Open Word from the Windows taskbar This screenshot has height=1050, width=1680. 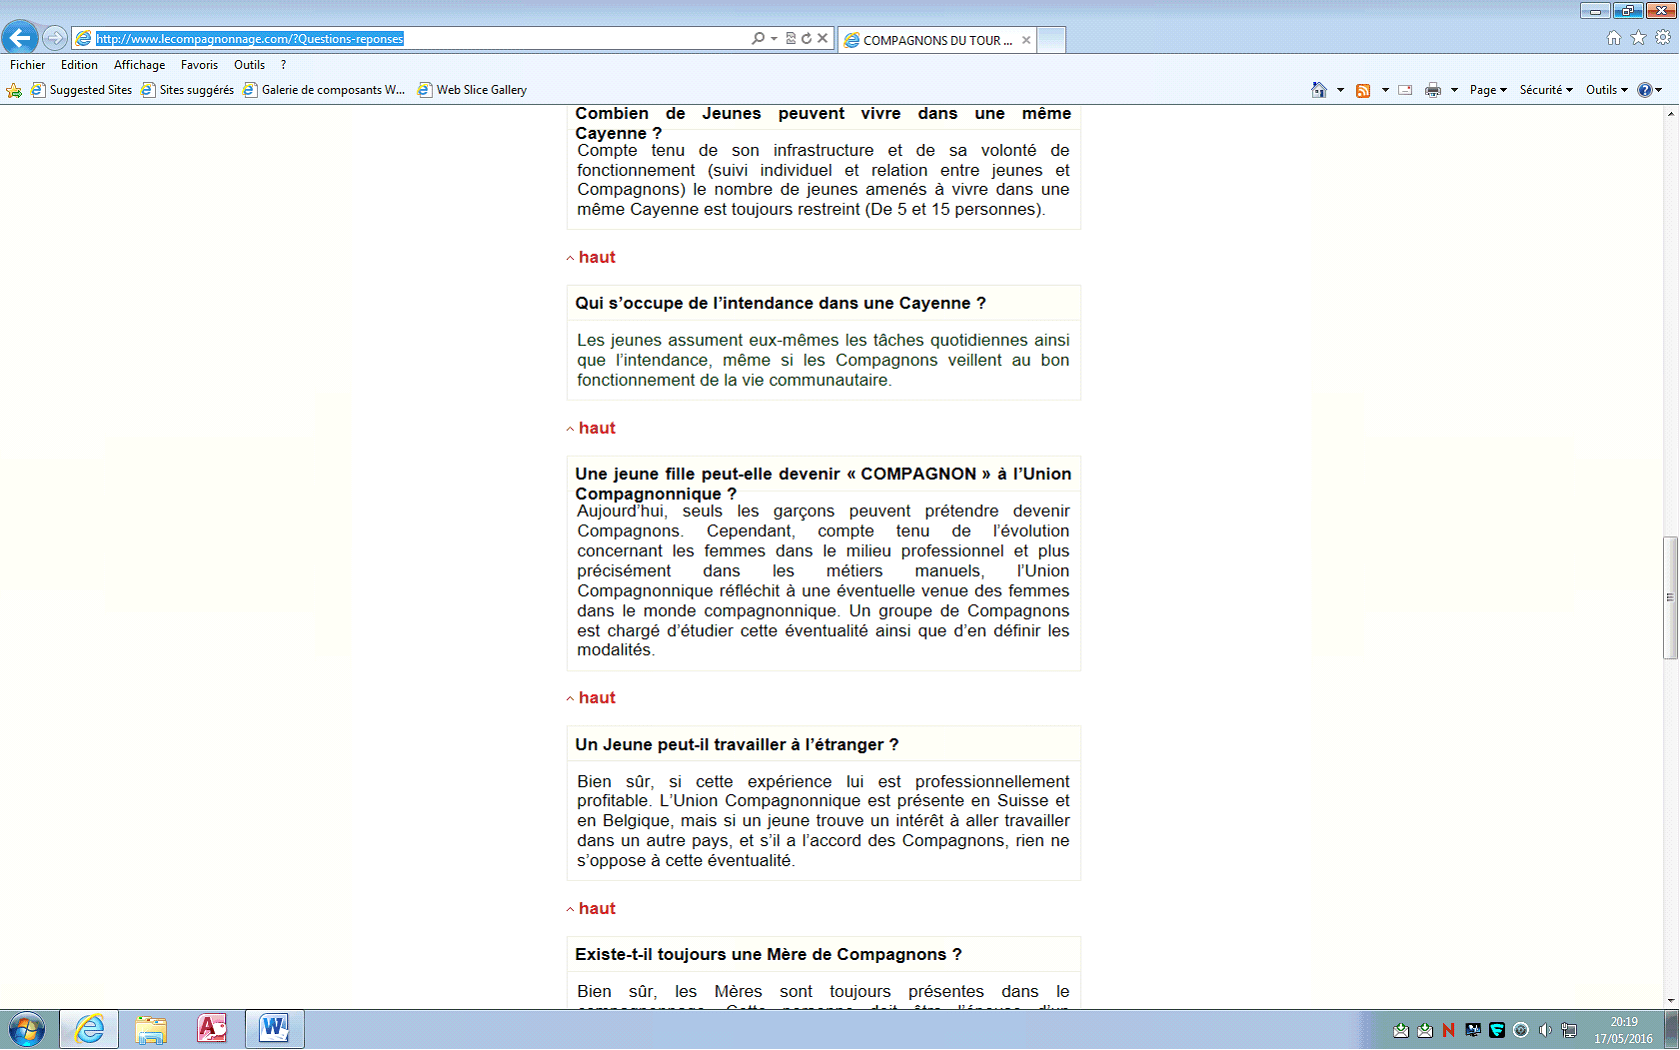coord(274,1028)
